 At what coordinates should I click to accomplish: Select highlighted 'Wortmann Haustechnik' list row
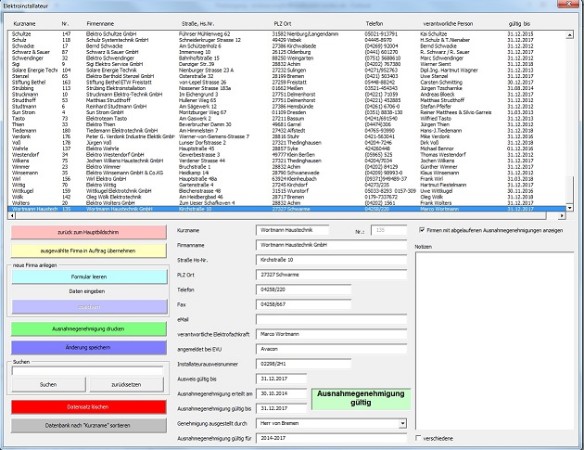(x=286, y=209)
